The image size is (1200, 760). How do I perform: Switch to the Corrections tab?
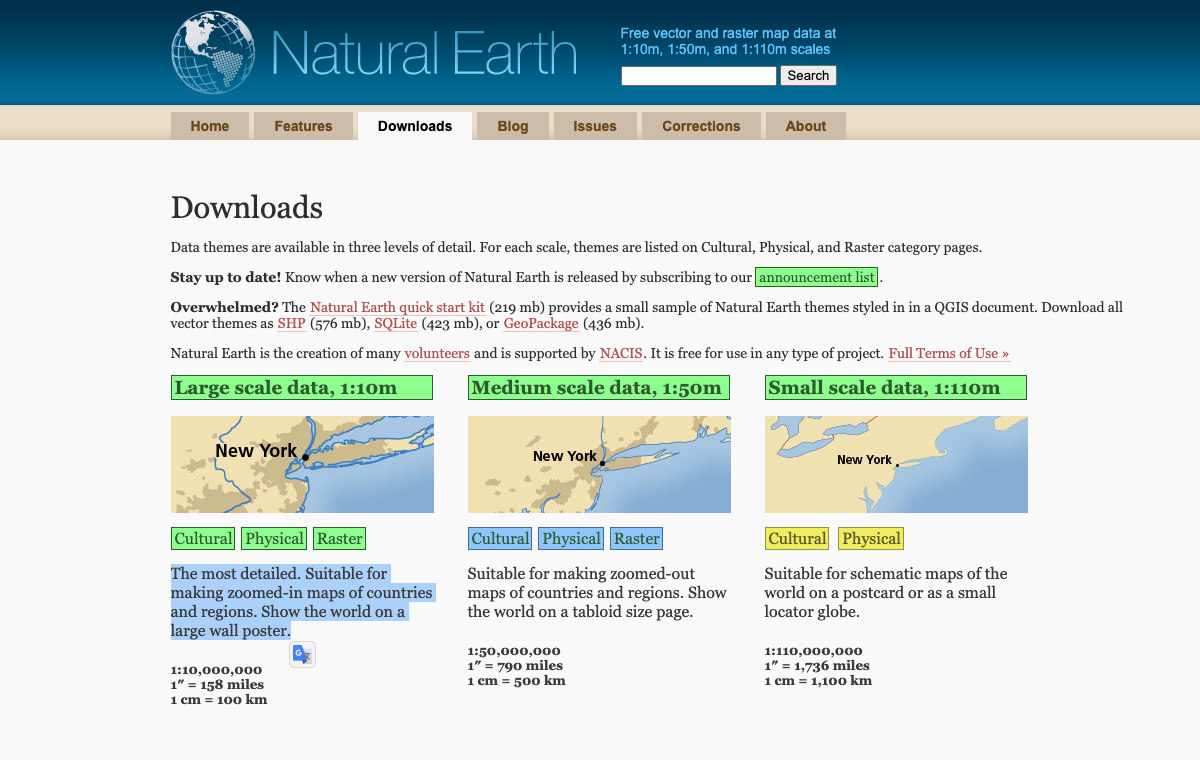[x=701, y=126]
